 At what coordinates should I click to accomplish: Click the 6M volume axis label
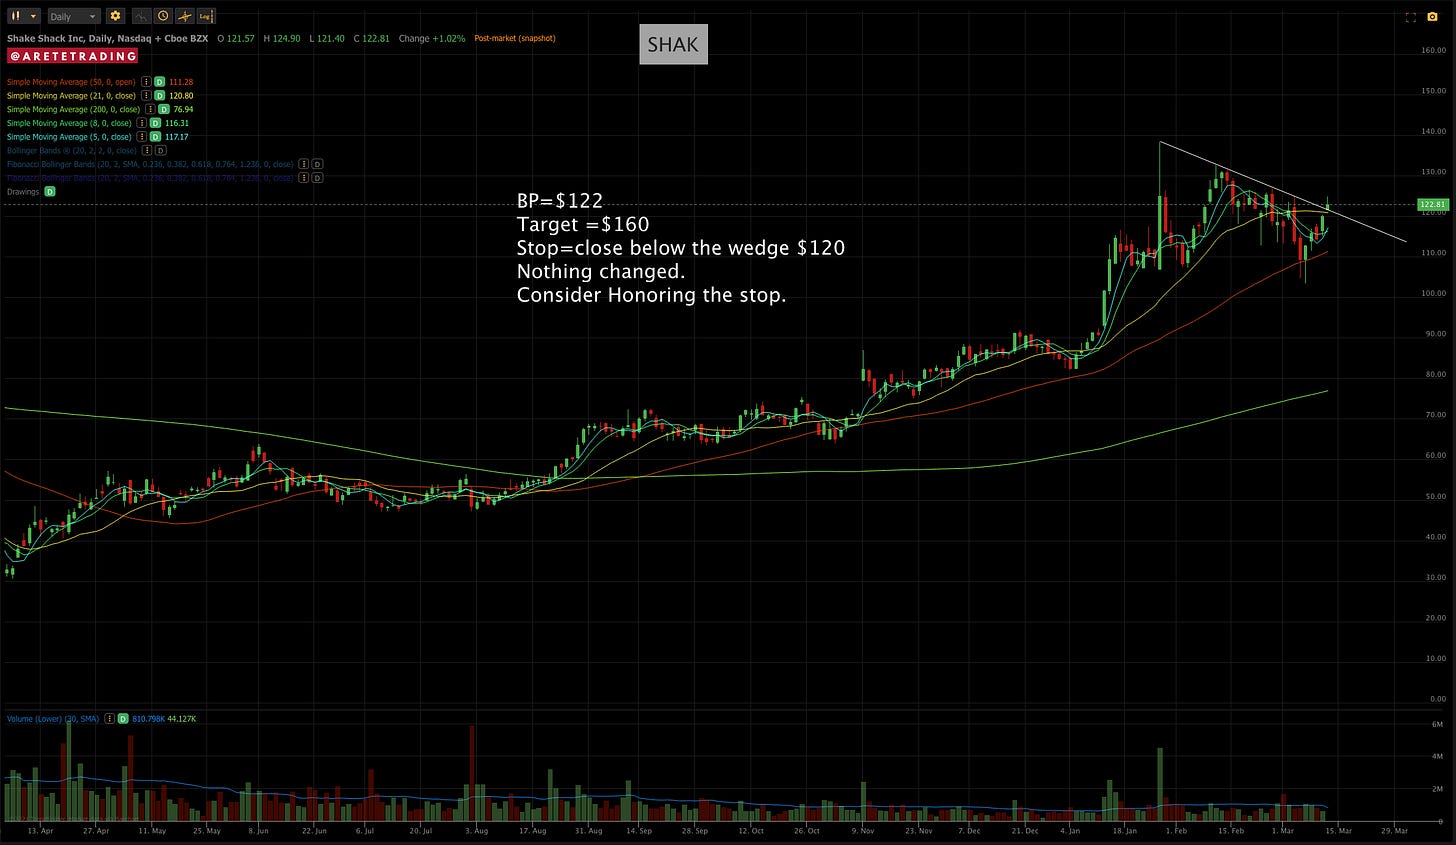tap(1437, 724)
